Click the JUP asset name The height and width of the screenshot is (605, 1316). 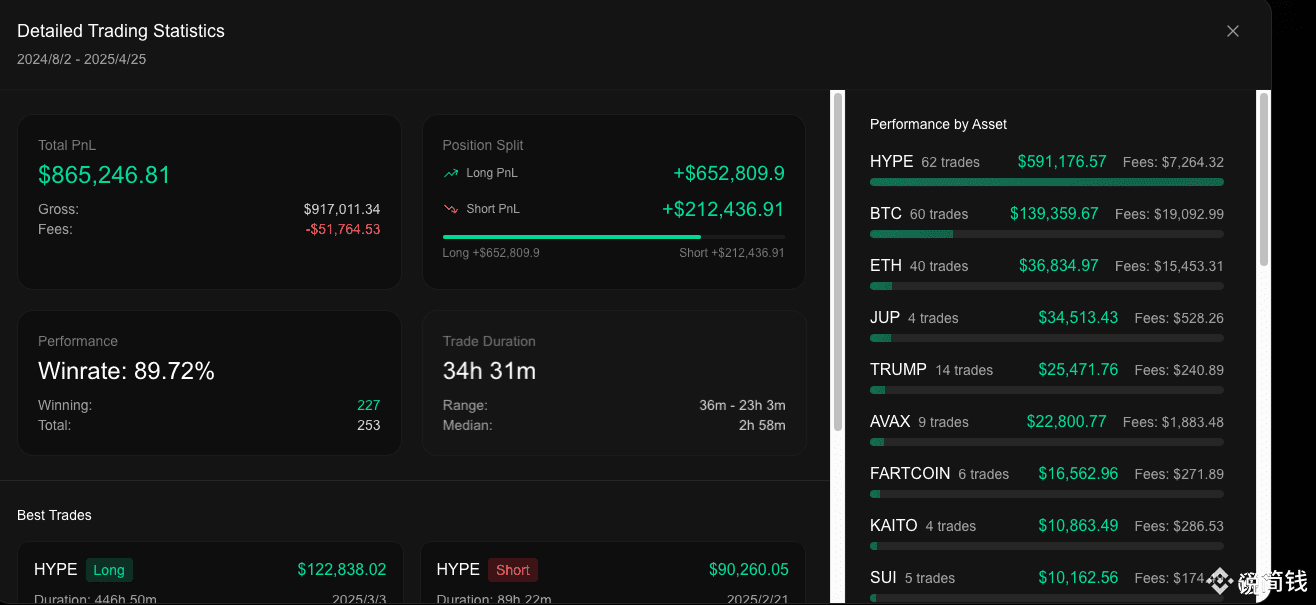885,317
